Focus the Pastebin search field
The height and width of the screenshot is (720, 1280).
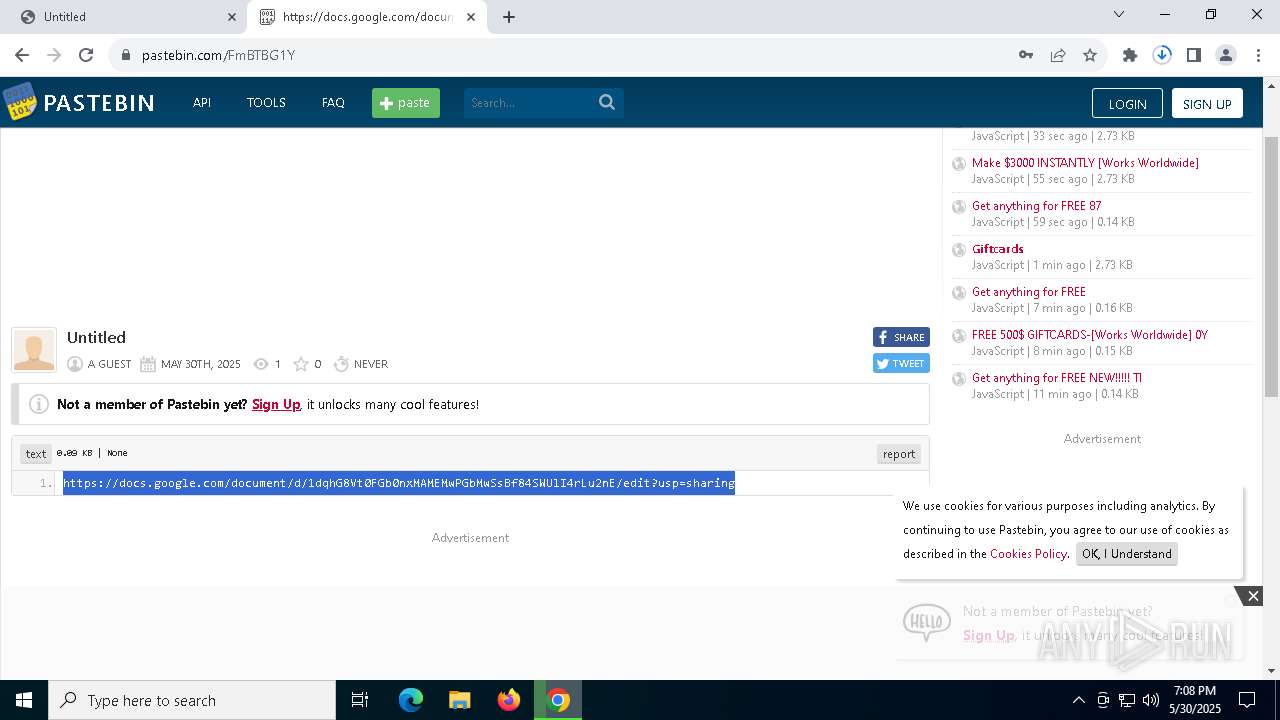(528, 103)
